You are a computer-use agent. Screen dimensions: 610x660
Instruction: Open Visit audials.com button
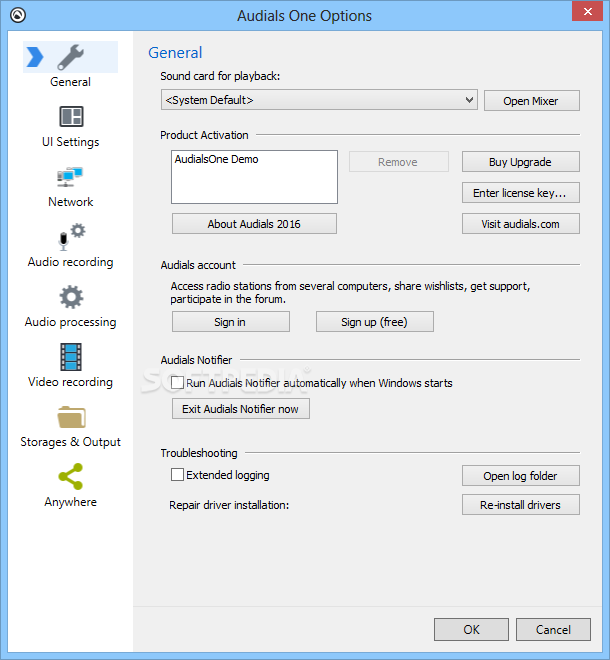click(520, 224)
